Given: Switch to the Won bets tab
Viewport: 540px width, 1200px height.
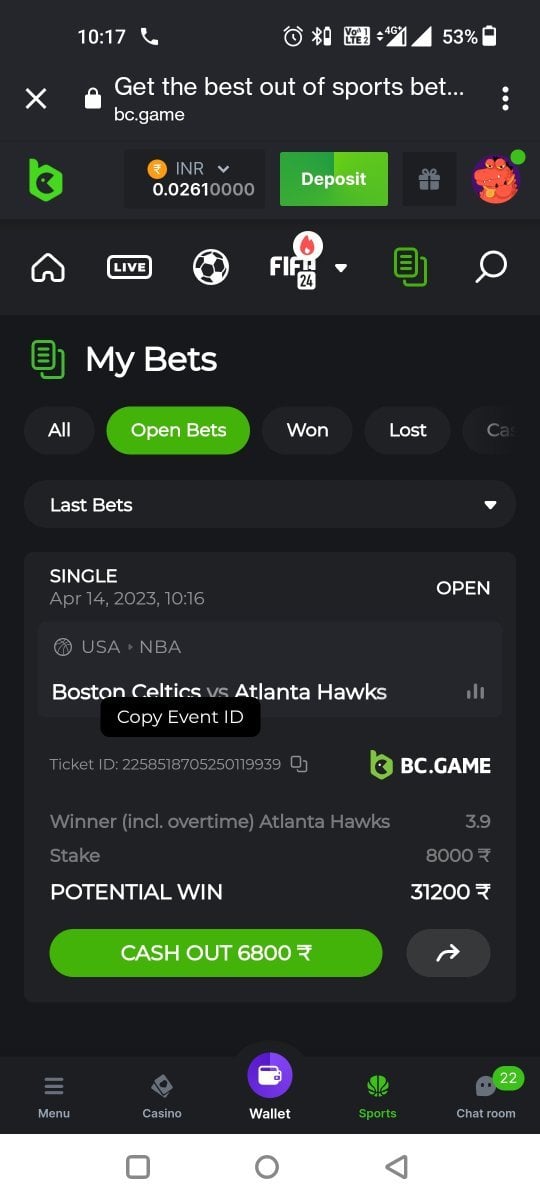Looking at the screenshot, I should [307, 430].
